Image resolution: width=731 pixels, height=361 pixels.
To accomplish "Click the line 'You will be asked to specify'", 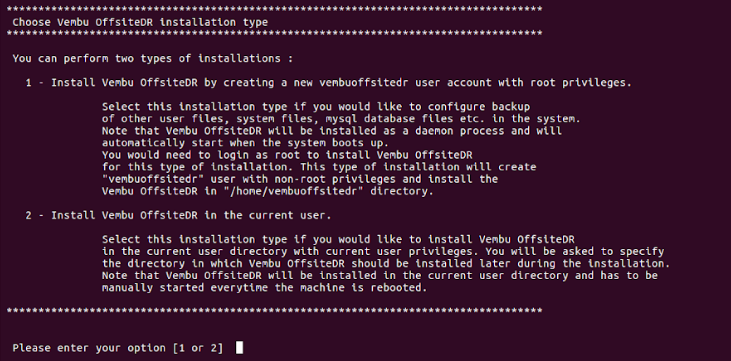I will pyautogui.click(x=383, y=251).
